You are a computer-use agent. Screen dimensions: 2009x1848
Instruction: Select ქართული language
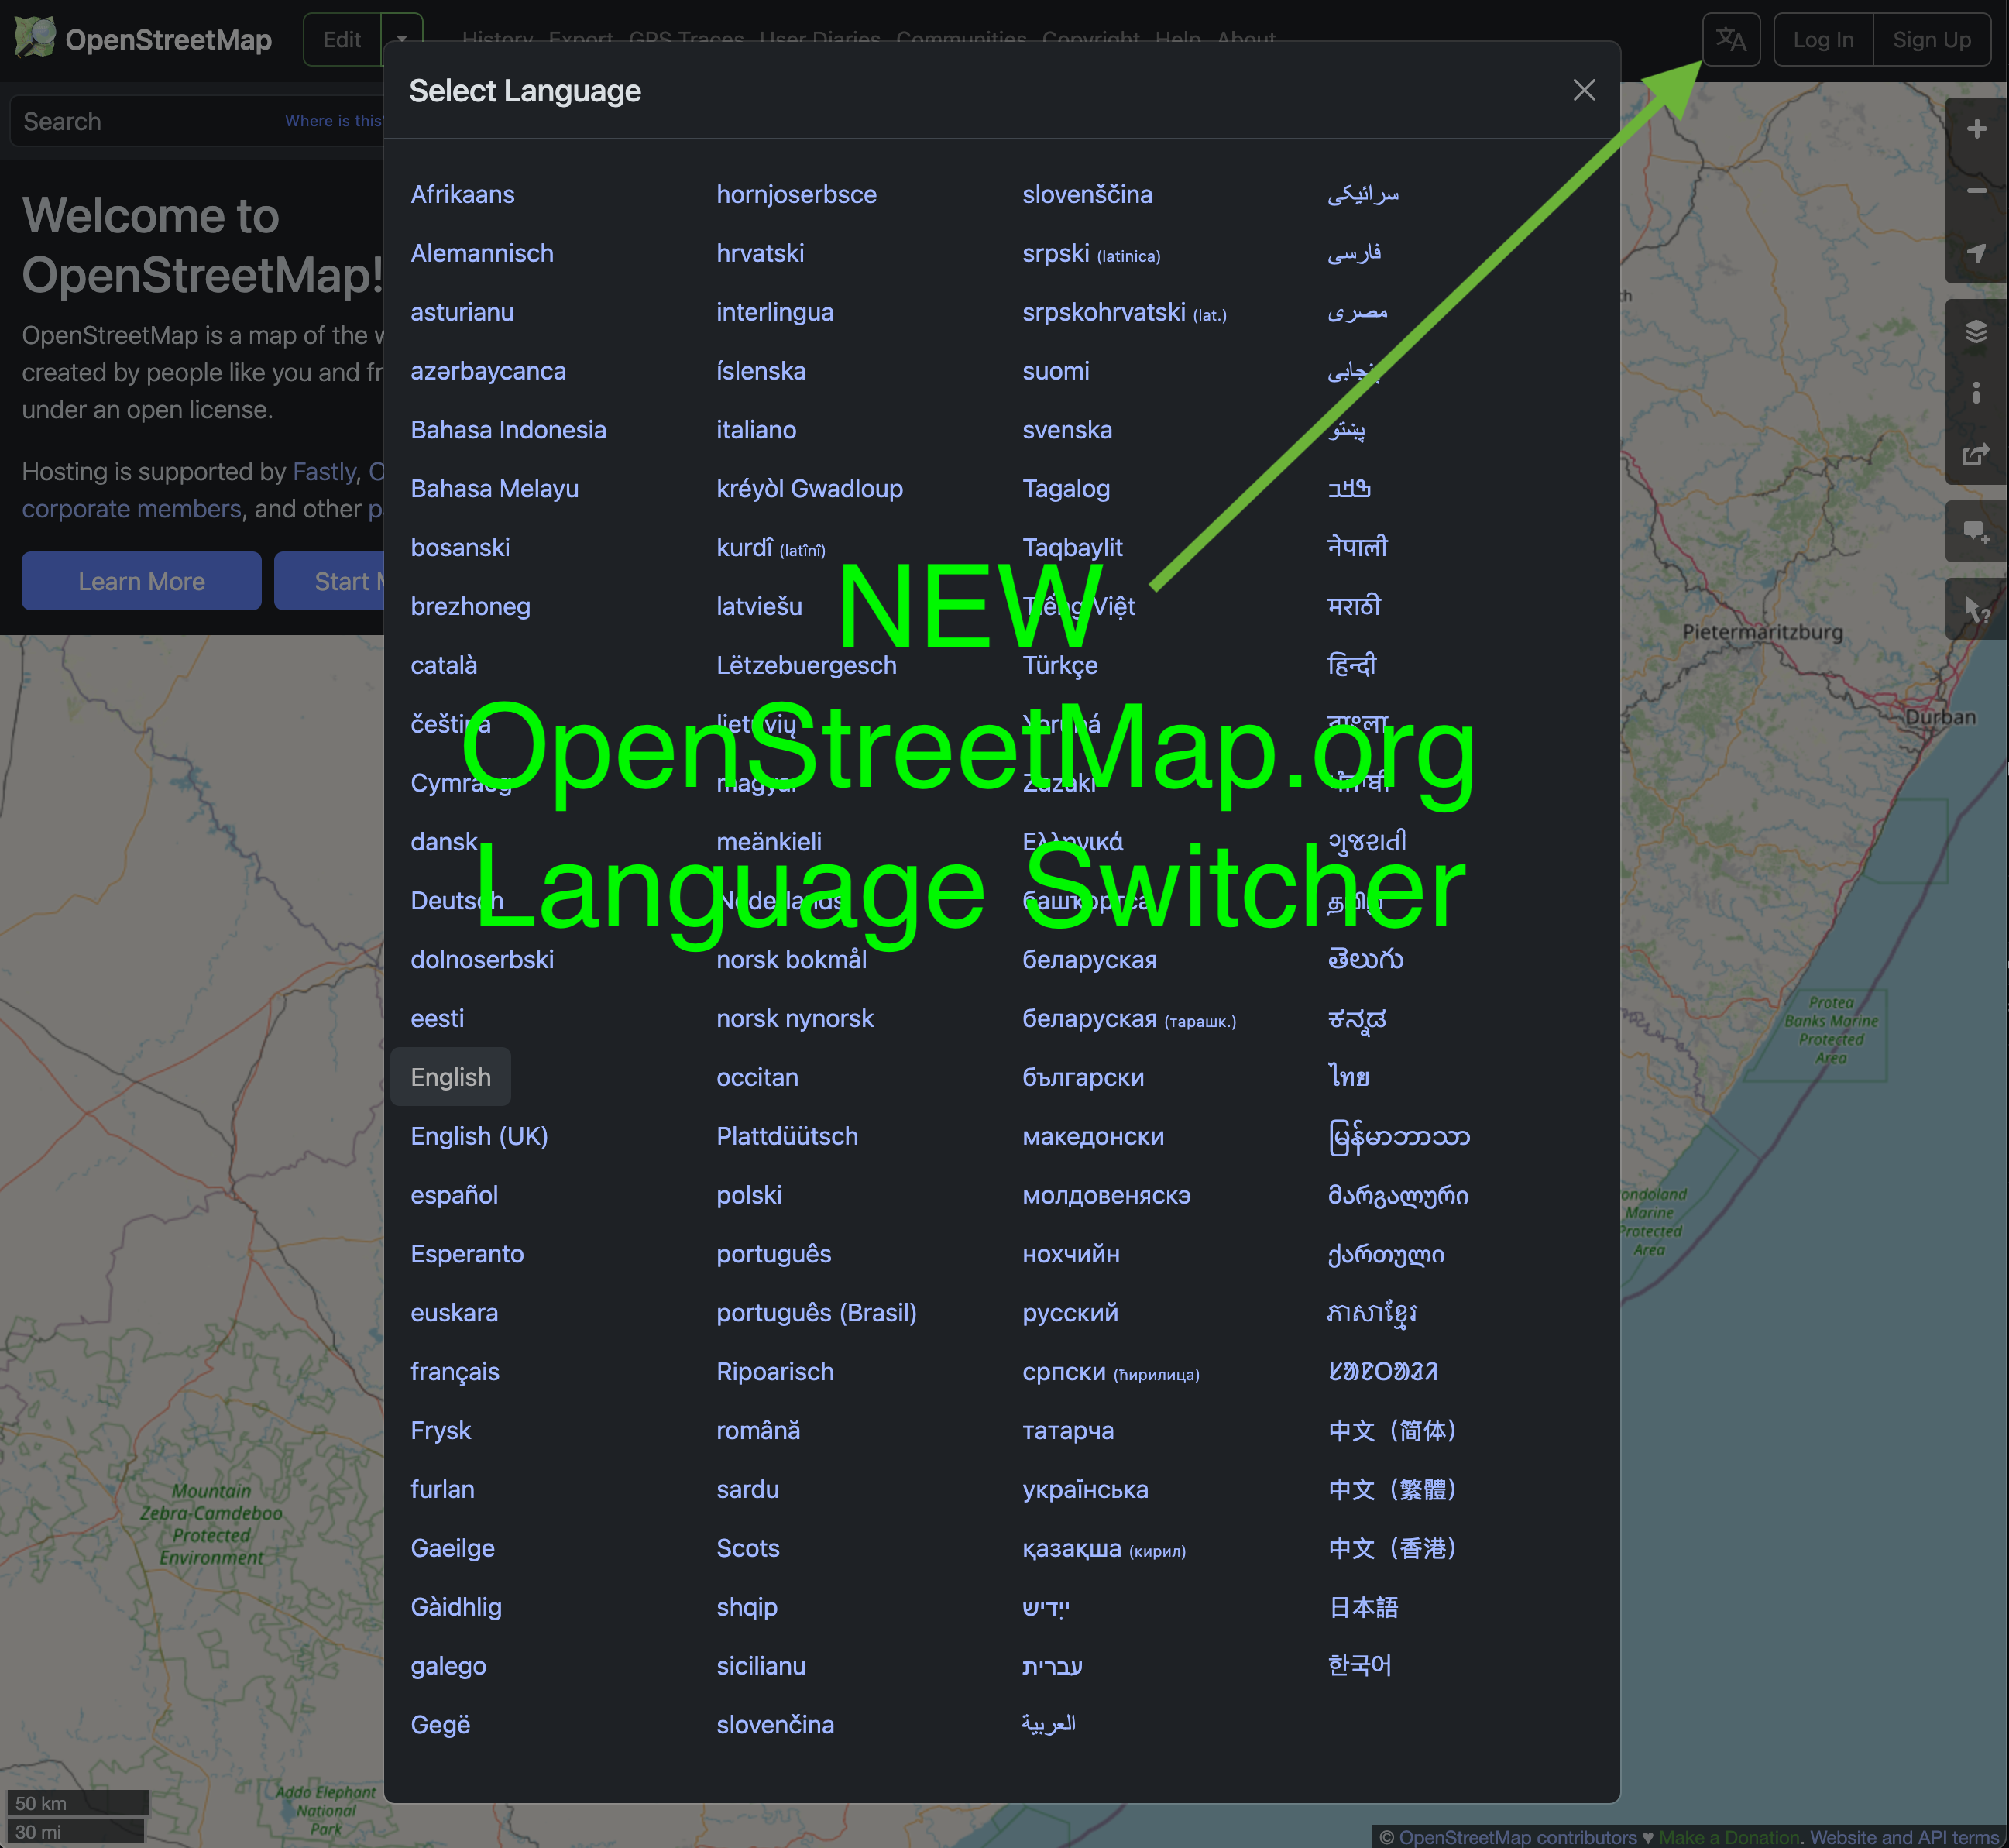[x=1386, y=1254]
